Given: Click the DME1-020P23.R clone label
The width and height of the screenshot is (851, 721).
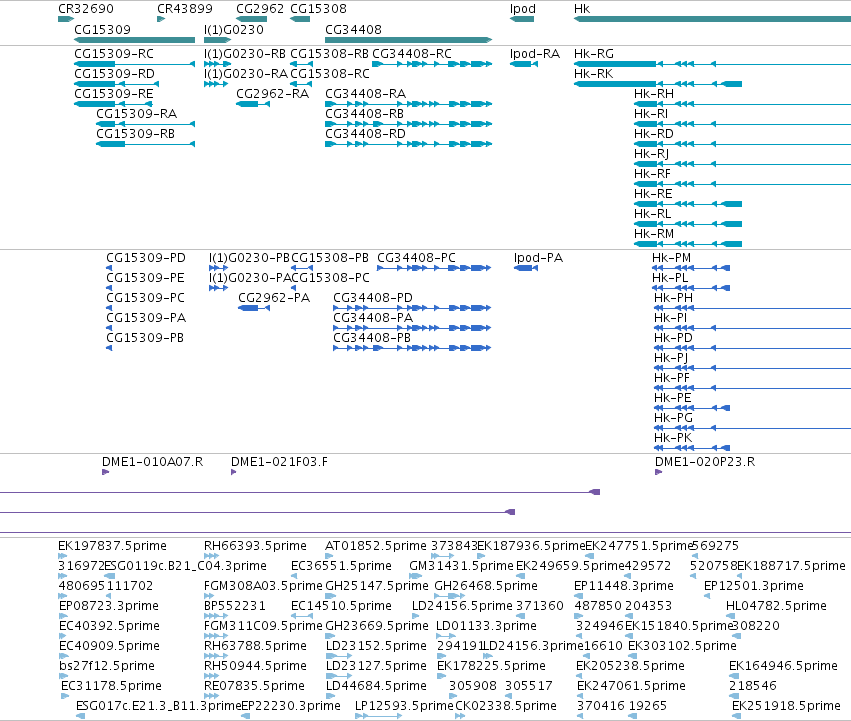Looking at the screenshot, I should tap(705, 462).
